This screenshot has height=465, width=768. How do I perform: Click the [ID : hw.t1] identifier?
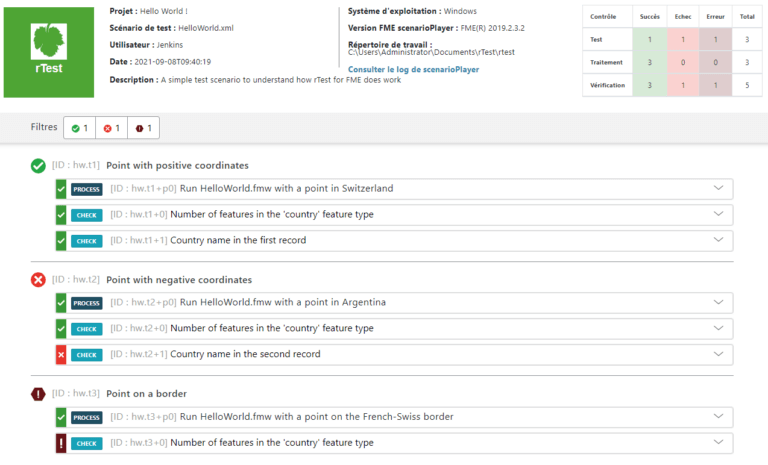click(75, 165)
